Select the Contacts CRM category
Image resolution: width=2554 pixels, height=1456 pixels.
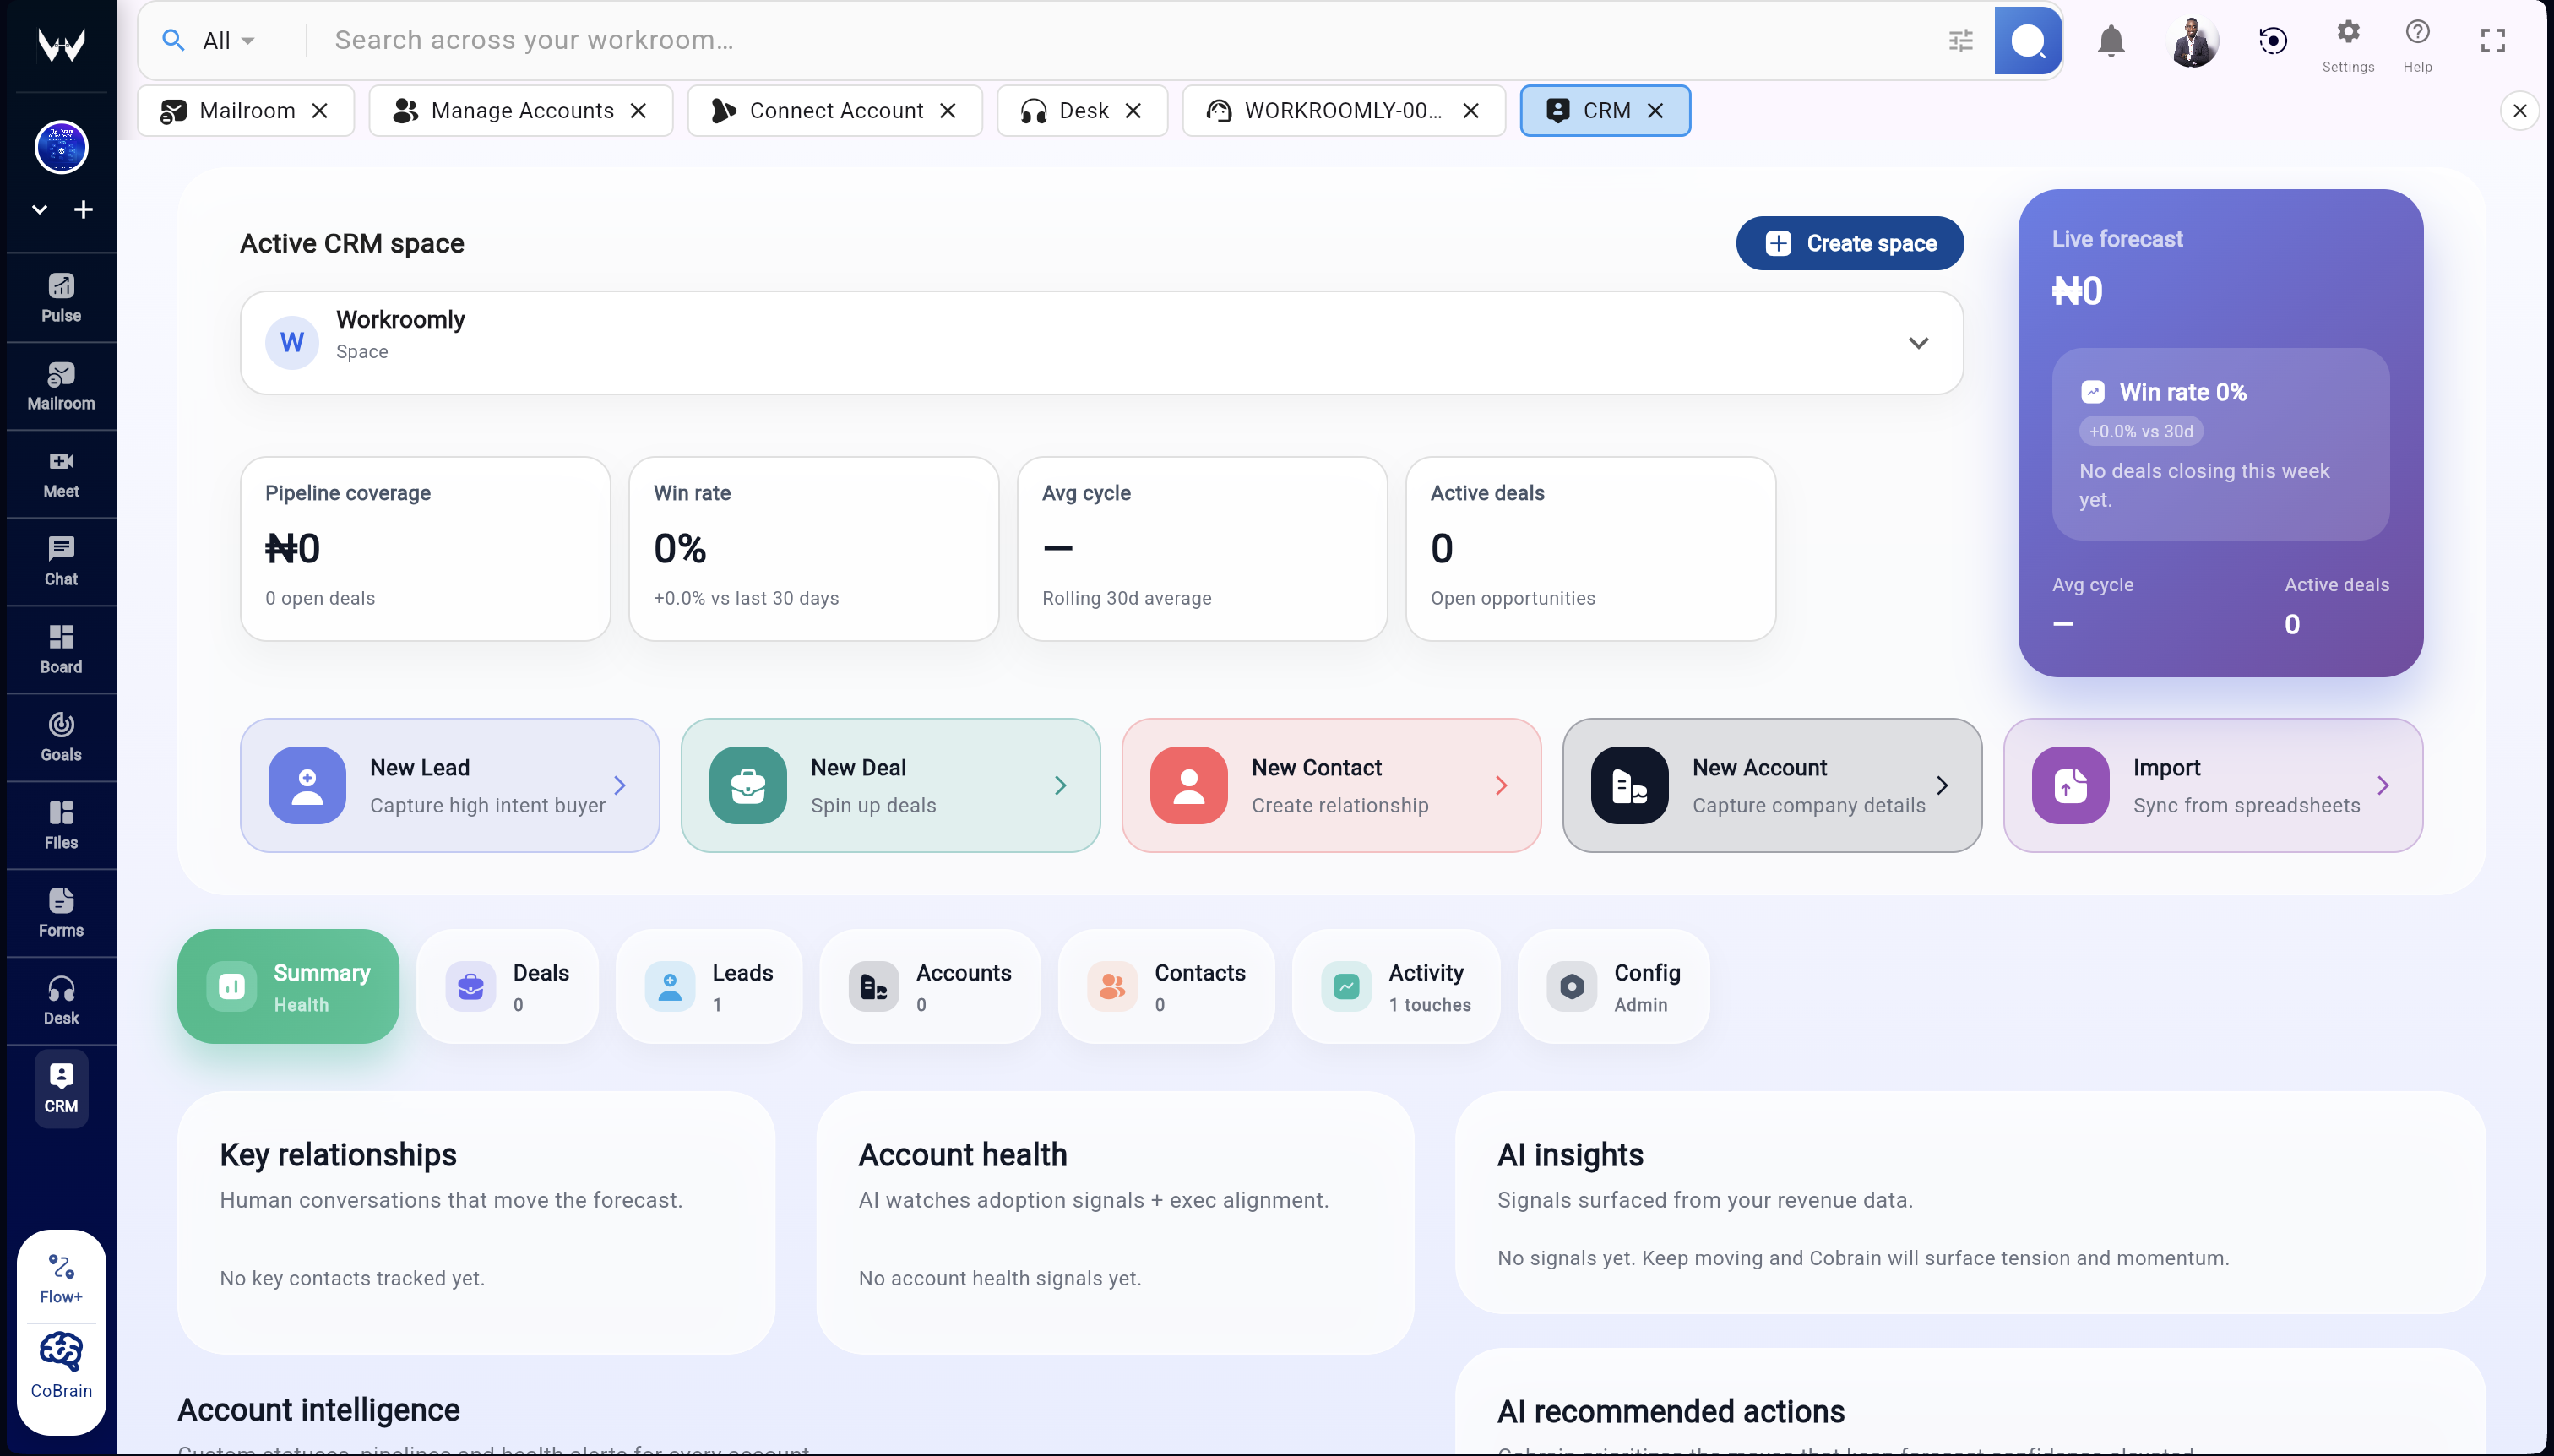point(1165,986)
